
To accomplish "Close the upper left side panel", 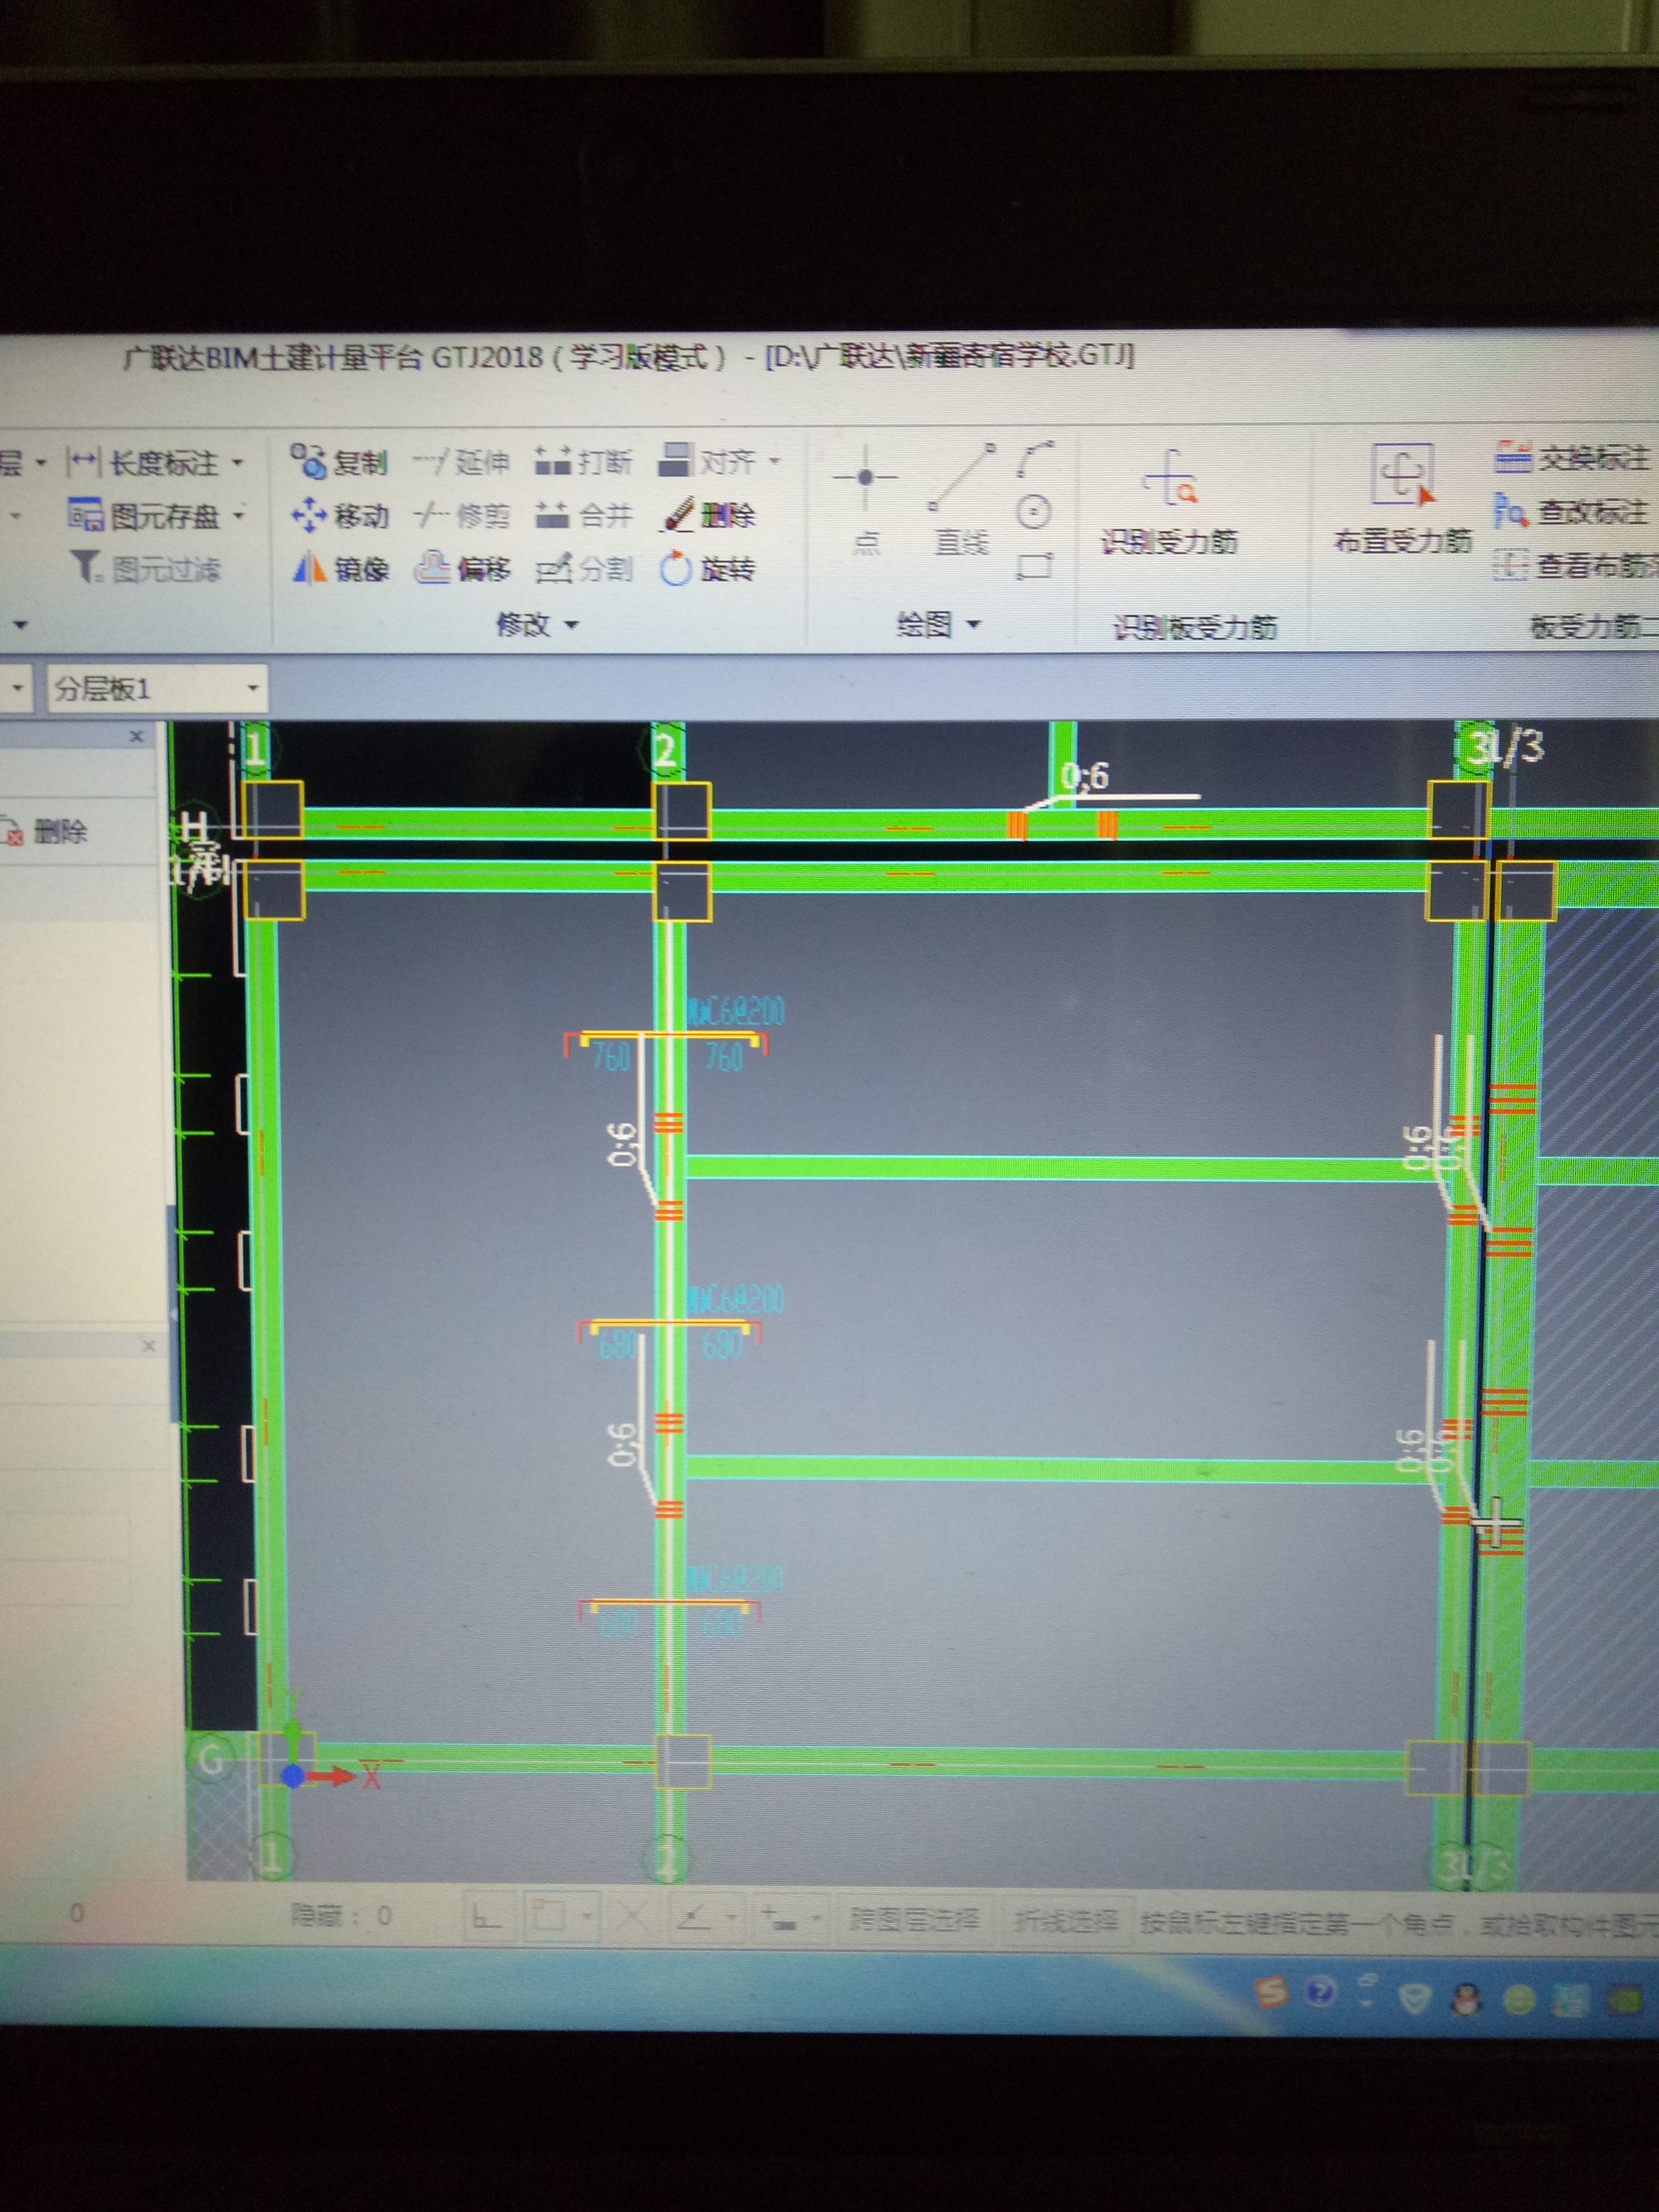I will pyautogui.click(x=137, y=736).
